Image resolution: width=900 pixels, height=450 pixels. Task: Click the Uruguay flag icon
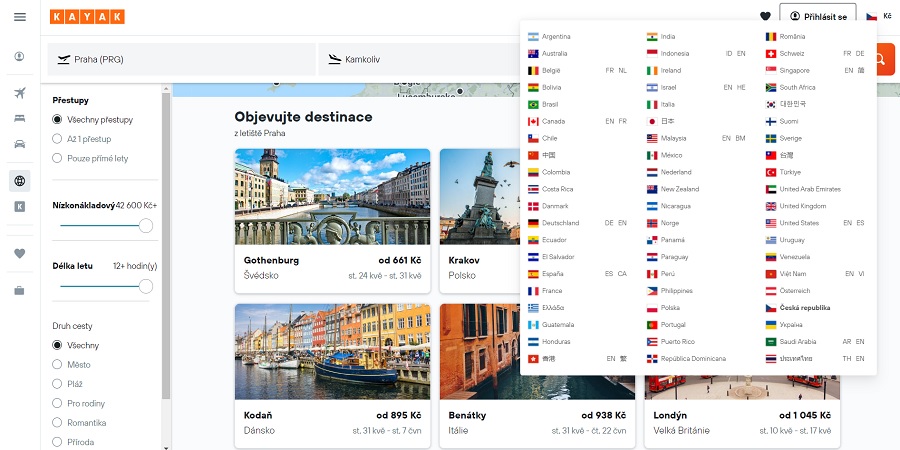pyautogui.click(x=771, y=240)
